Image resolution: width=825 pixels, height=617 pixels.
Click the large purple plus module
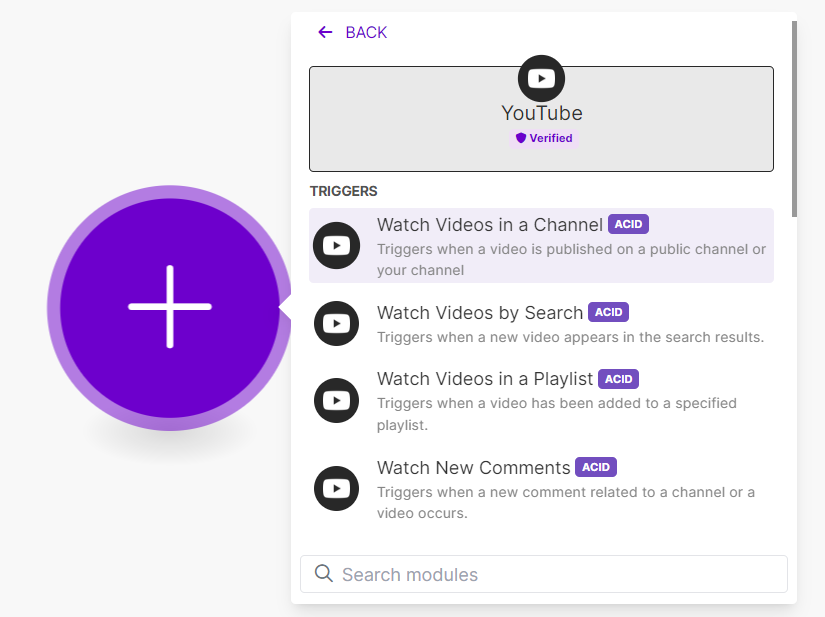170,307
